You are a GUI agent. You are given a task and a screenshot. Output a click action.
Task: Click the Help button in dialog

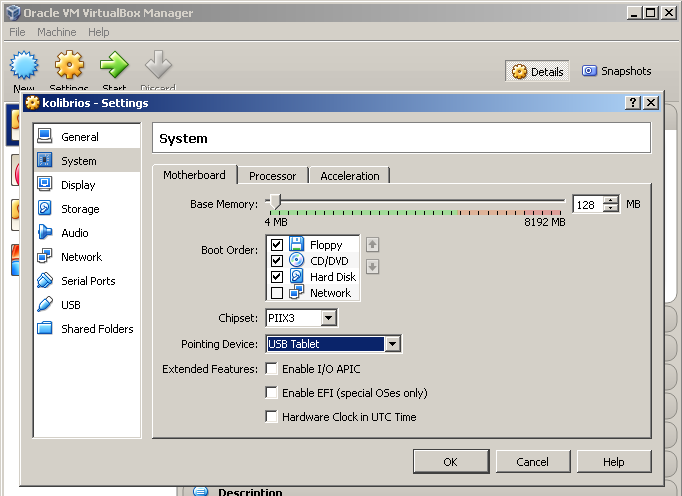tap(614, 462)
